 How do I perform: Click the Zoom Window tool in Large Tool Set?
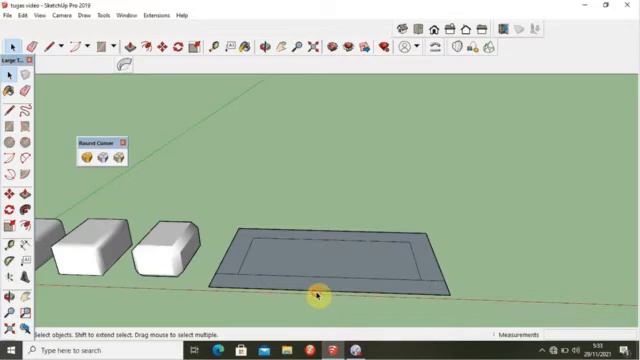point(25,313)
